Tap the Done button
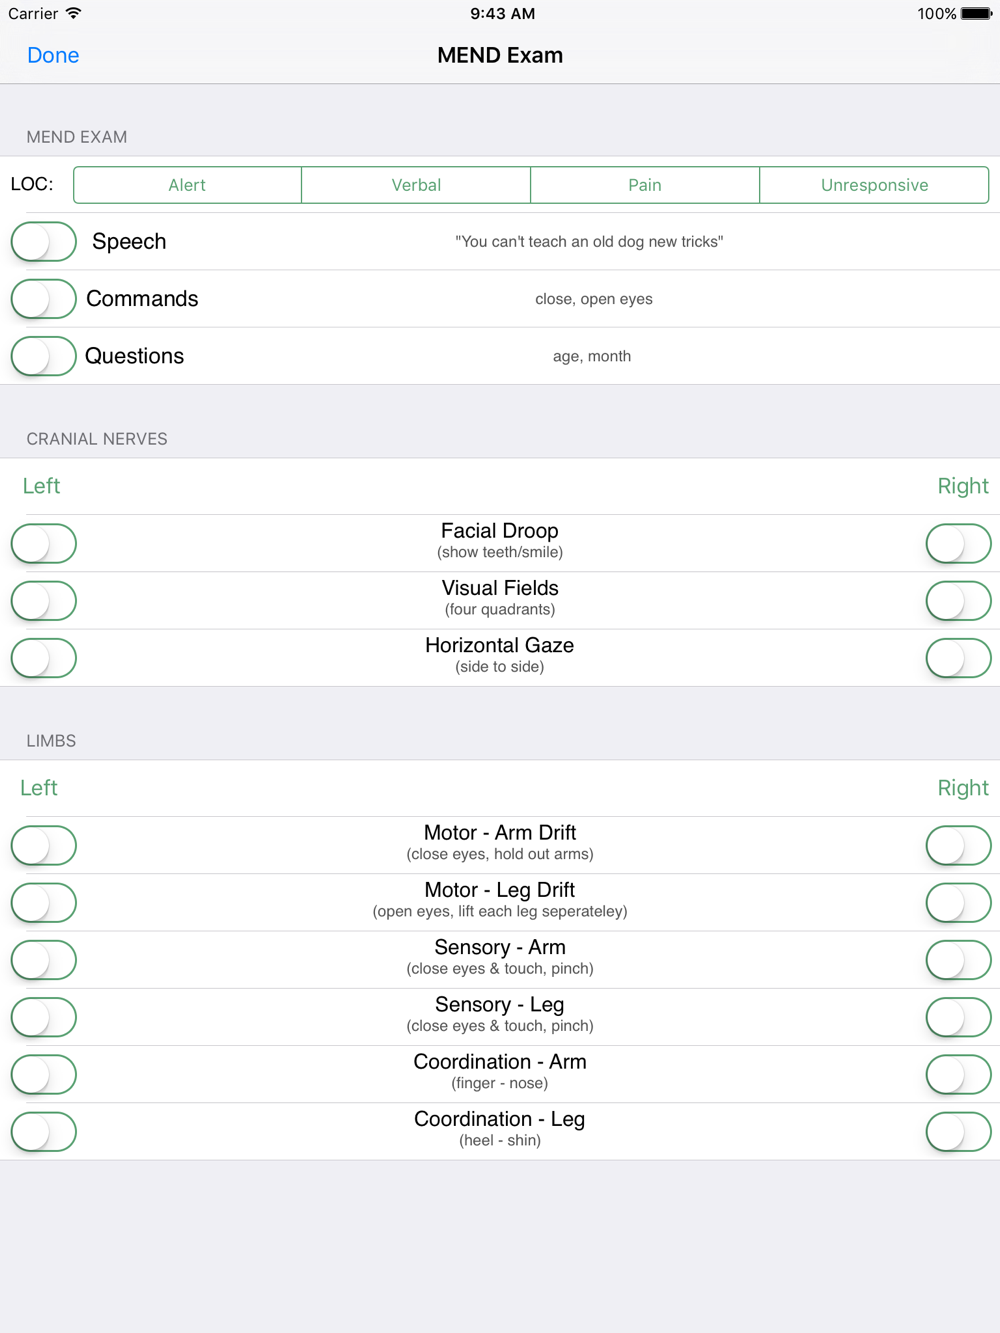Screen dimensions: 1000x1333 tap(53, 55)
